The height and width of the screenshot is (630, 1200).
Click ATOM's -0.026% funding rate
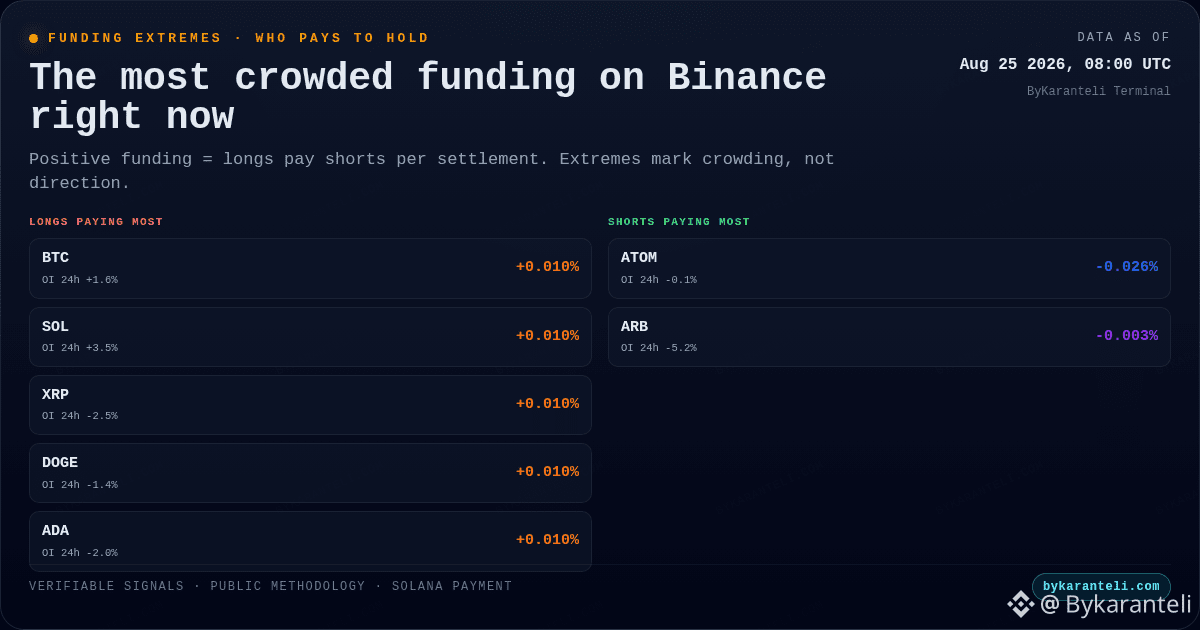(x=1126, y=267)
